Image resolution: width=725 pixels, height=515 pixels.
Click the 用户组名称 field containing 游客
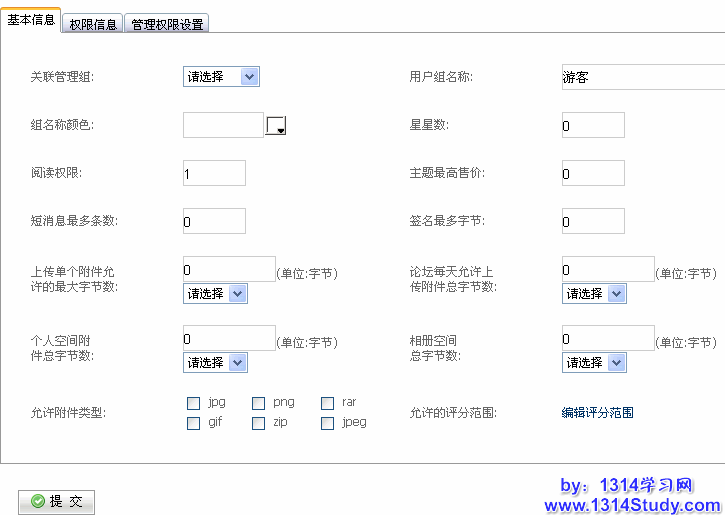tap(642, 77)
